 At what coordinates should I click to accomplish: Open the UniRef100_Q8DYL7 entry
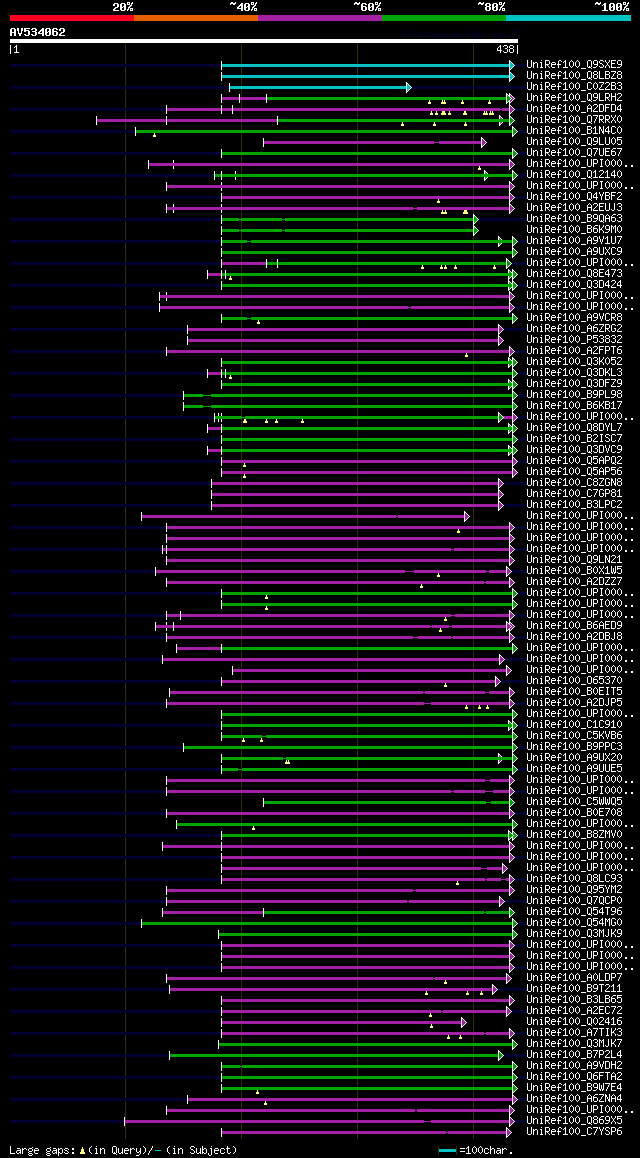[574, 428]
